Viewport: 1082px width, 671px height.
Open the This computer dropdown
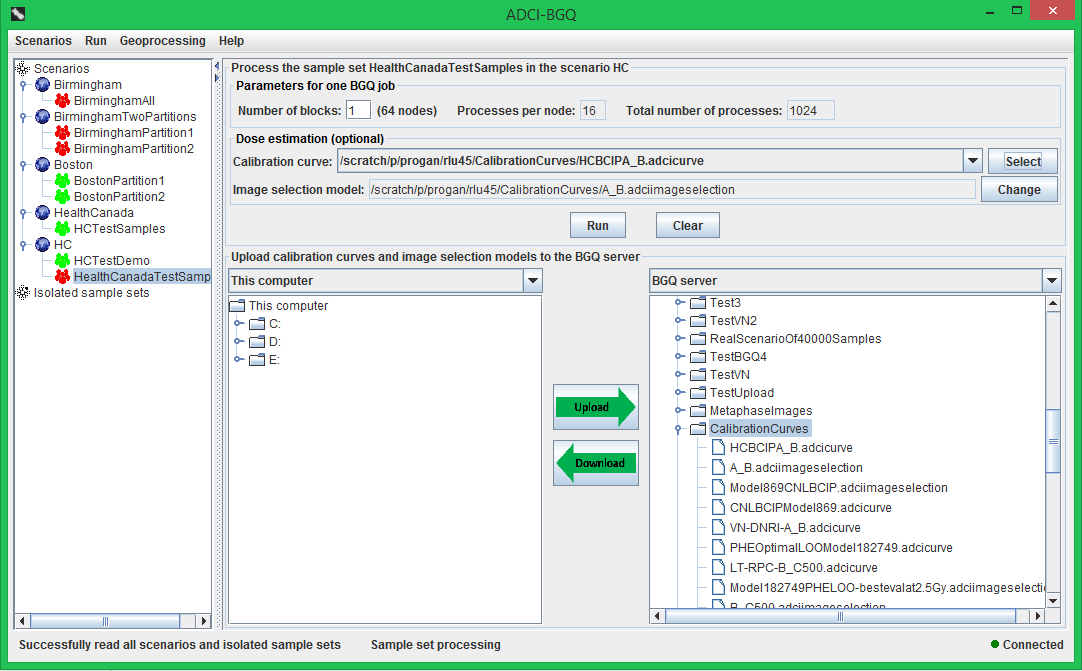coord(533,281)
